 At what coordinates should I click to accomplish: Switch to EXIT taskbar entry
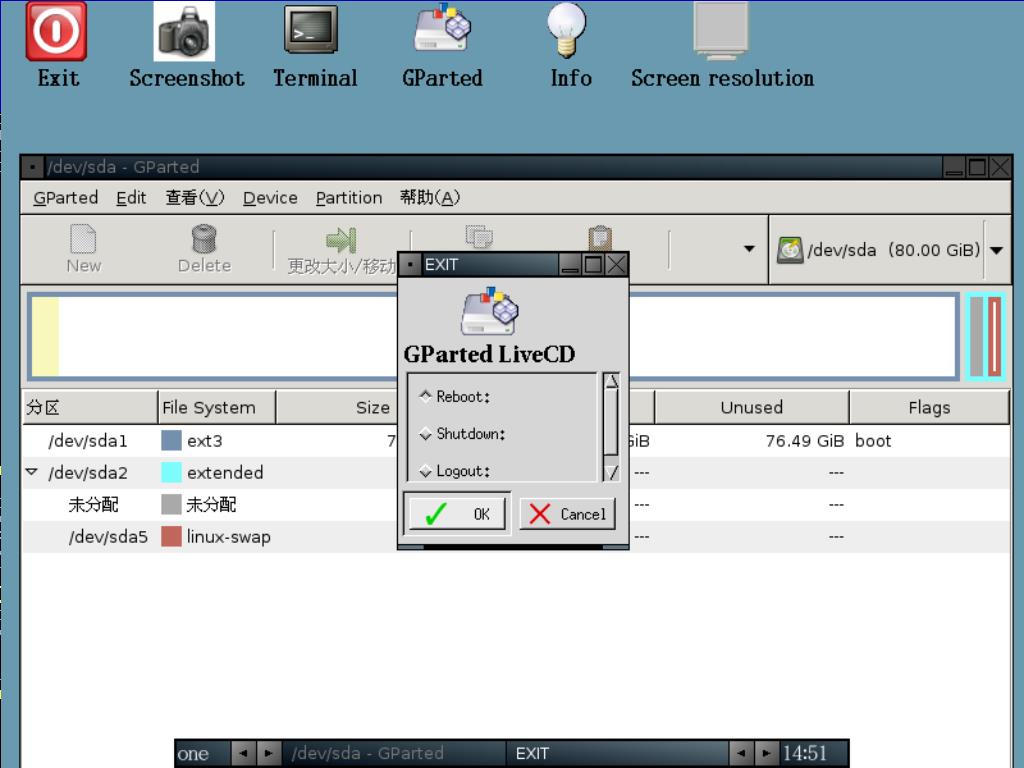pos(616,753)
